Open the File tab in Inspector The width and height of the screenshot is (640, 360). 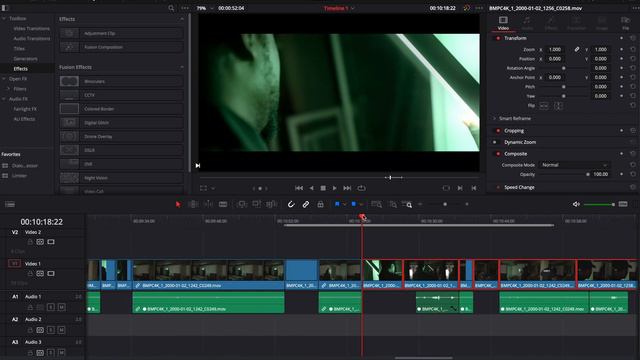625,23
